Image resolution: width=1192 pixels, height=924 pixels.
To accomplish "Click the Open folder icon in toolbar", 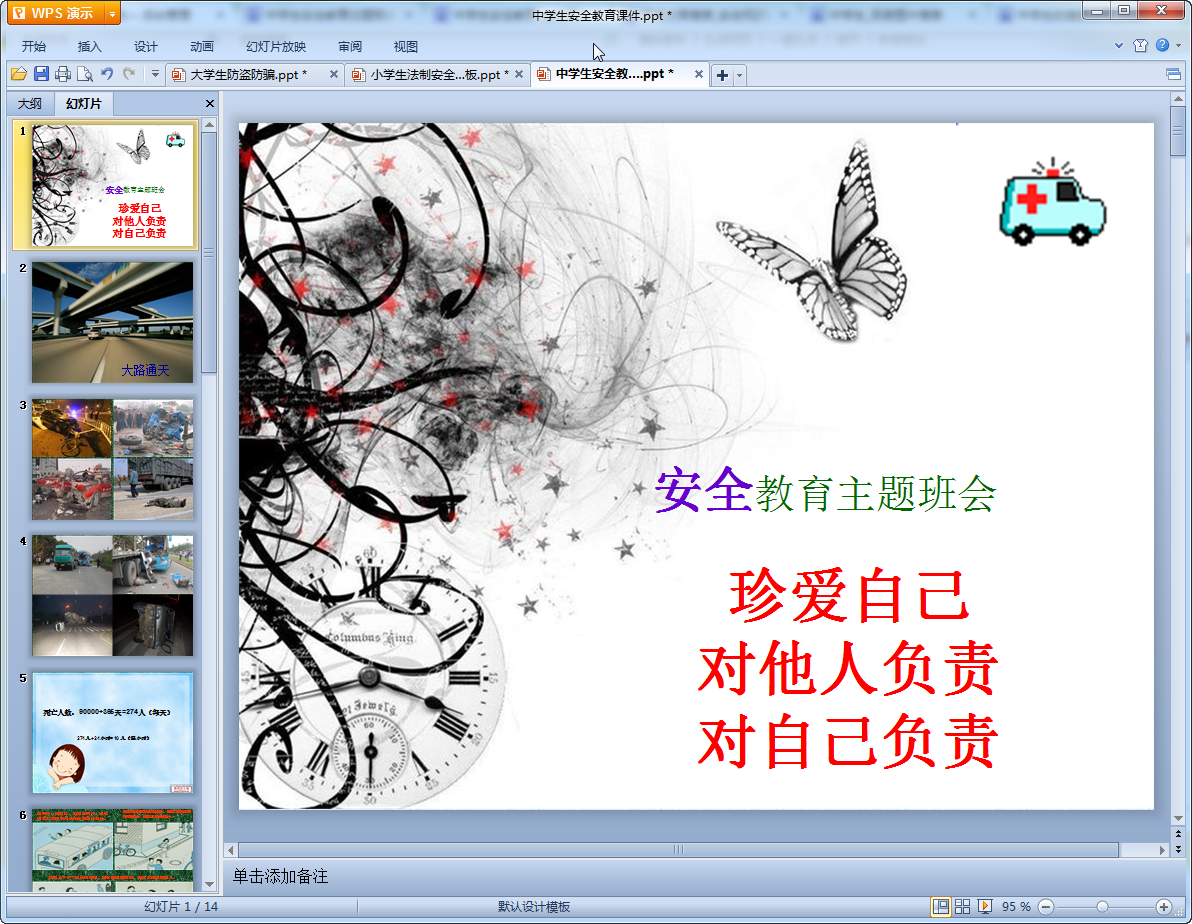I will (x=18, y=74).
